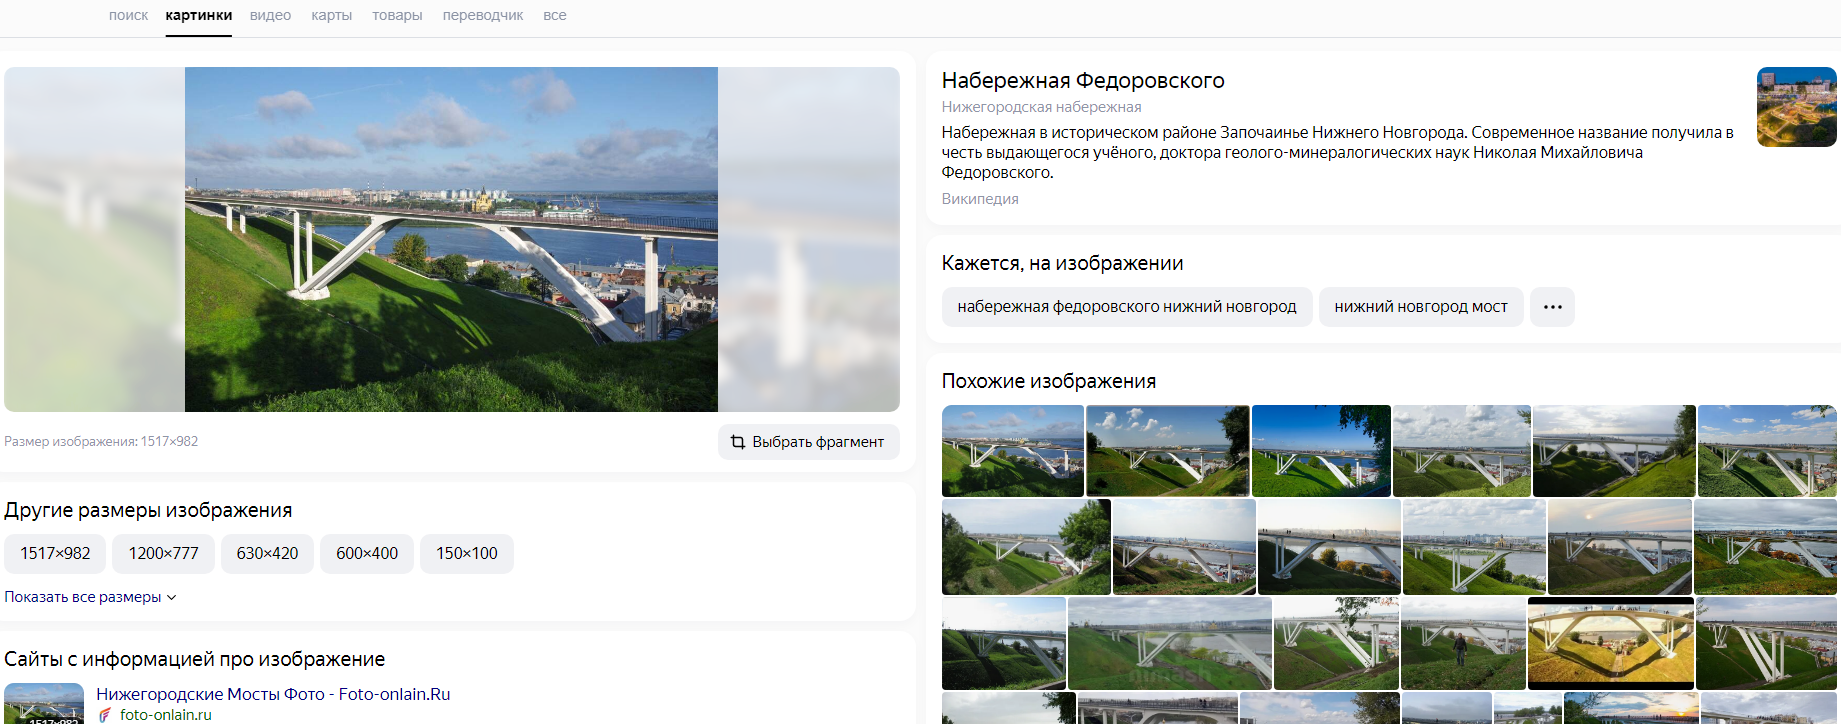Select the картинки tab
This screenshot has height=724, width=1841.
pos(199,15)
